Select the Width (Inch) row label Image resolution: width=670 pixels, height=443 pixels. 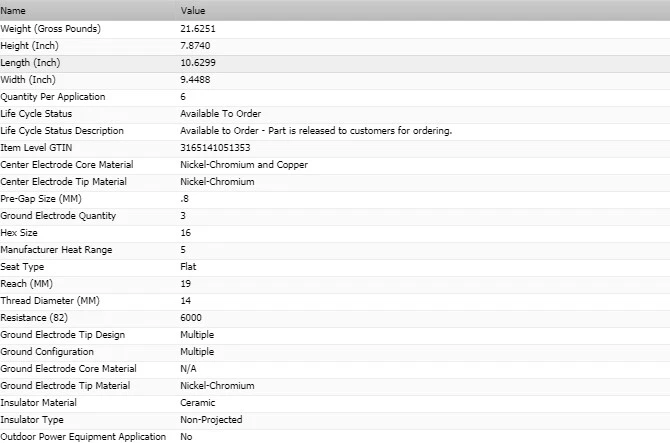[28, 80]
